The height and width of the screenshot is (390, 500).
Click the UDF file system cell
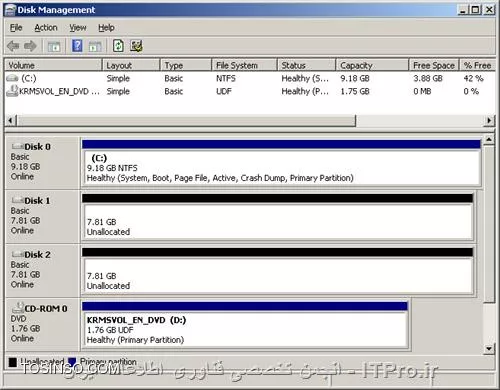[x=224, y=91]
